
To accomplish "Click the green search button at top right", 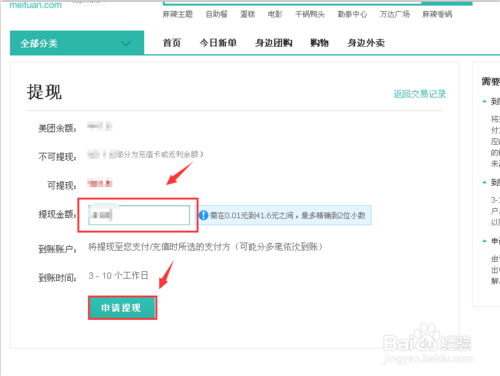I will coord(447,3).
